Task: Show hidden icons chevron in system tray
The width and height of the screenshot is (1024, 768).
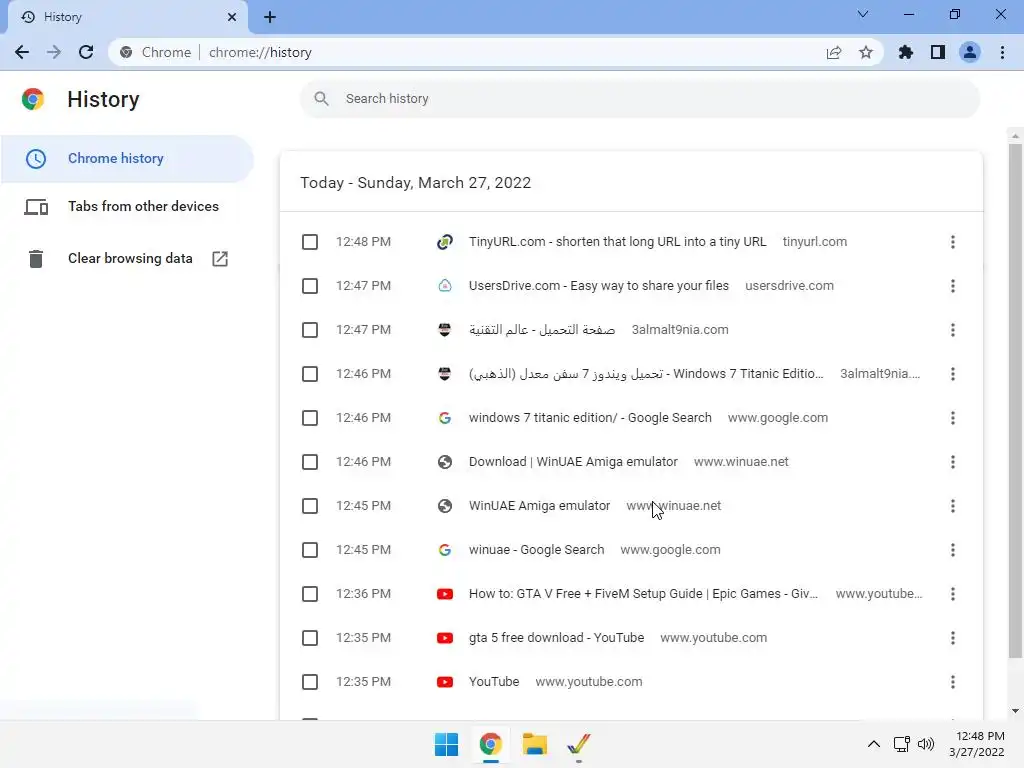Action: (x=874, y=744)
